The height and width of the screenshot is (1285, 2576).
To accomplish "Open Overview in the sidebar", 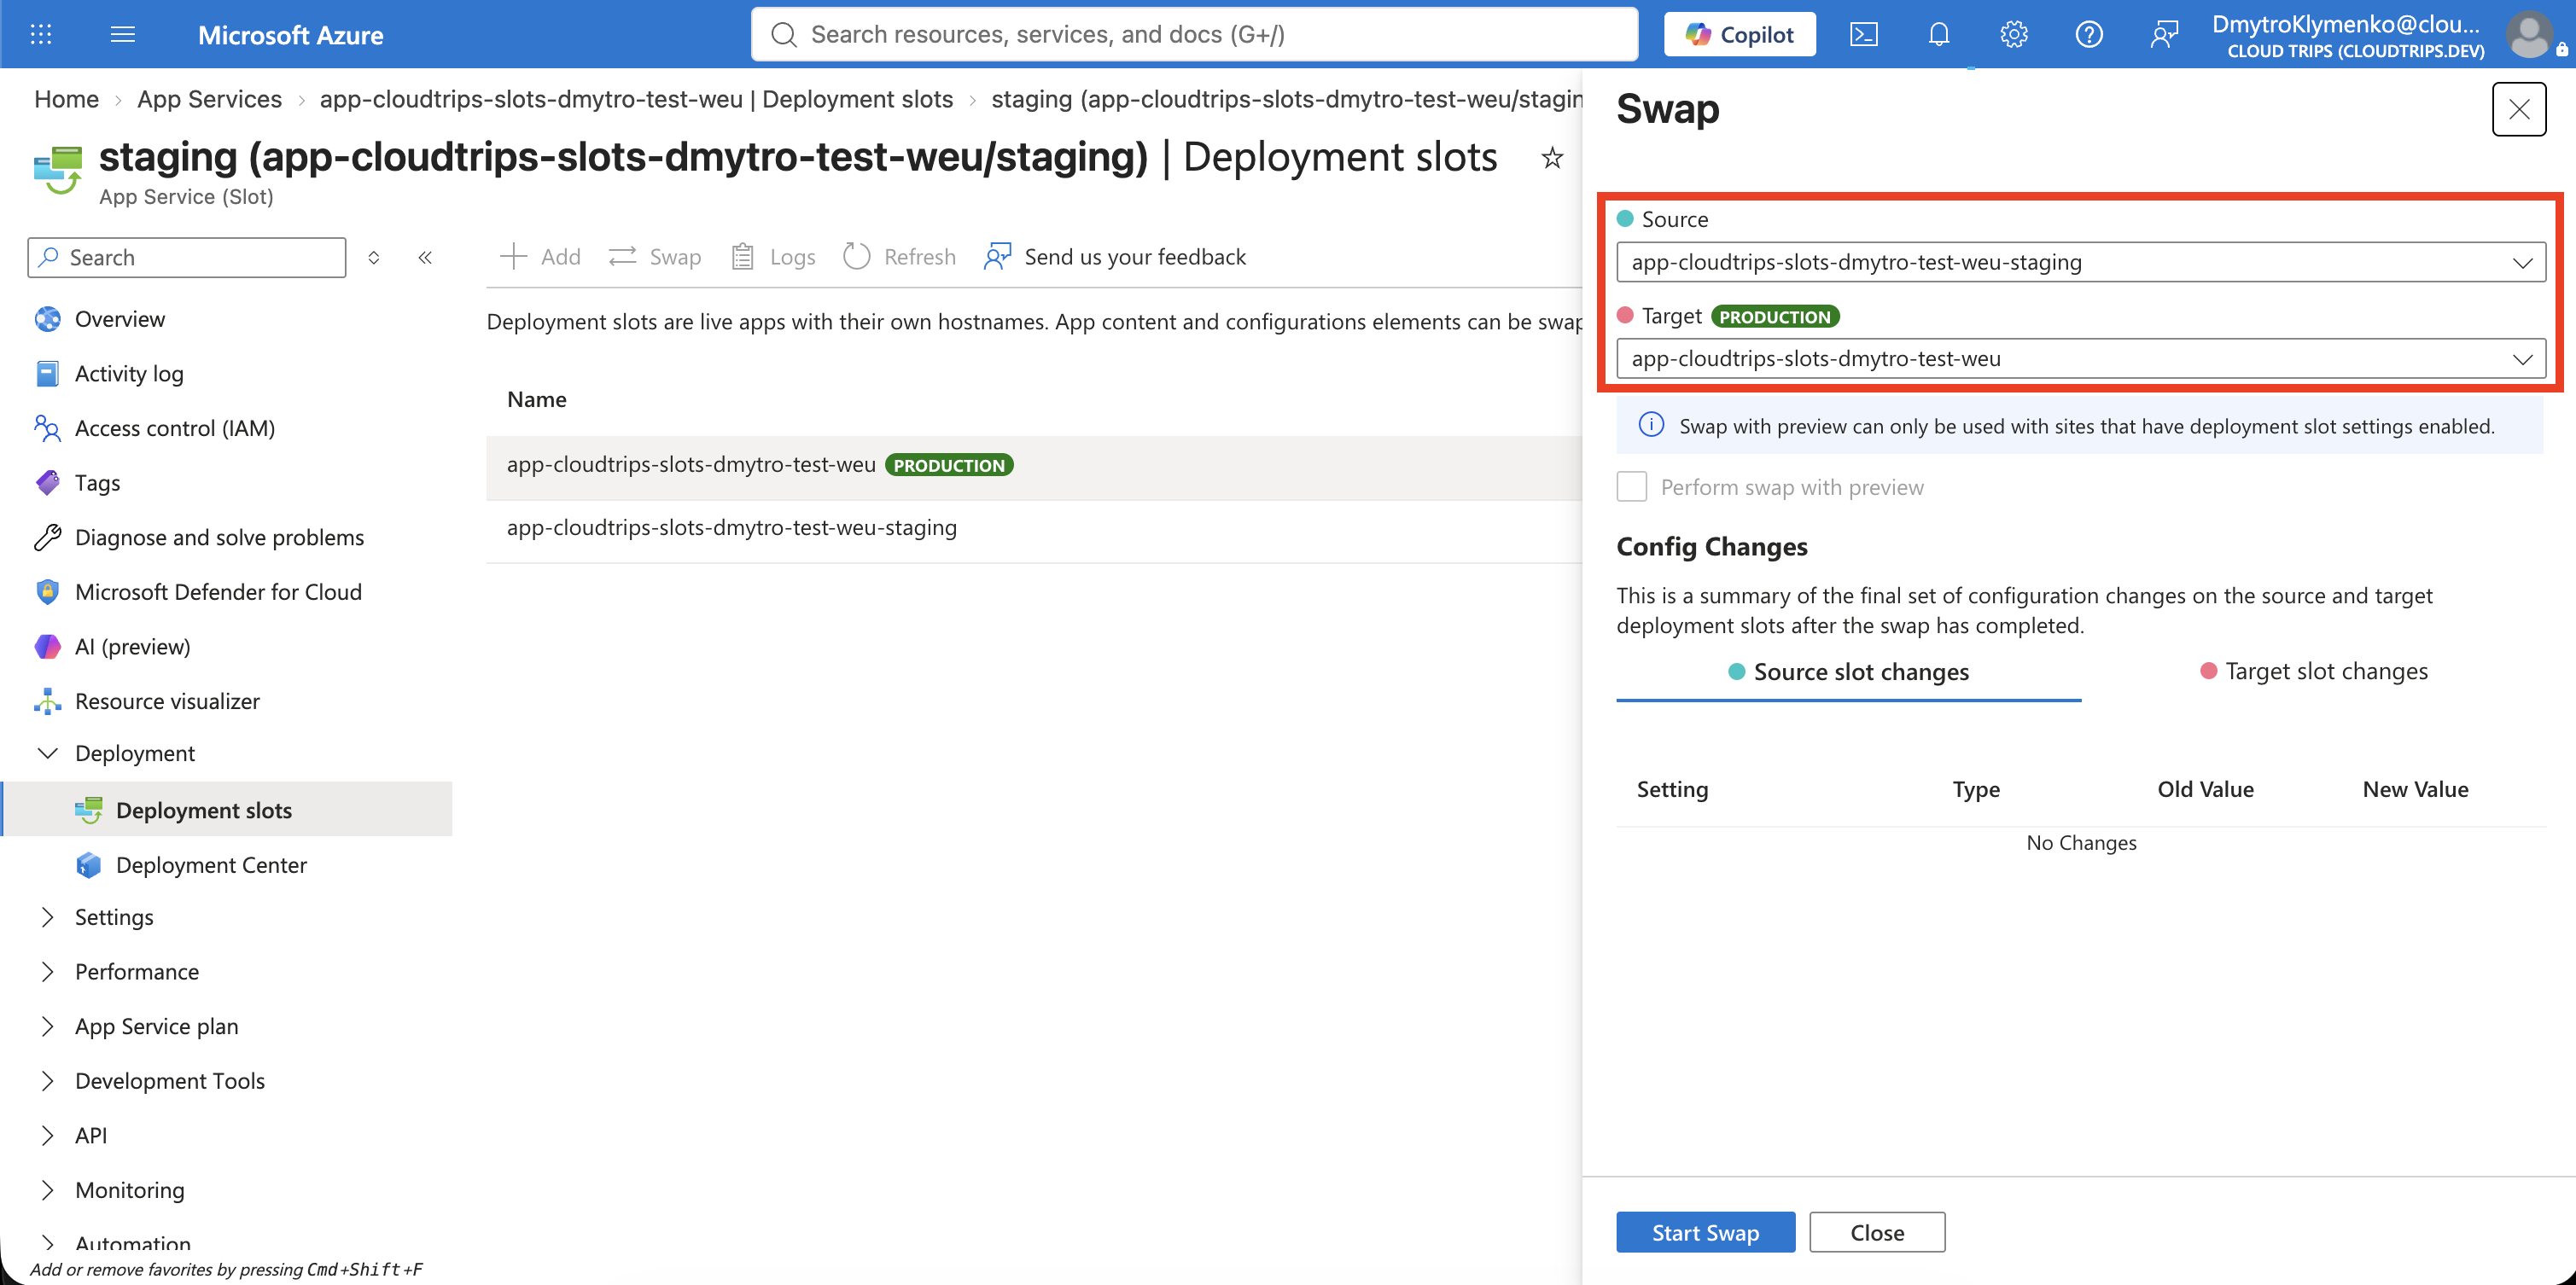I will (120, 318).
